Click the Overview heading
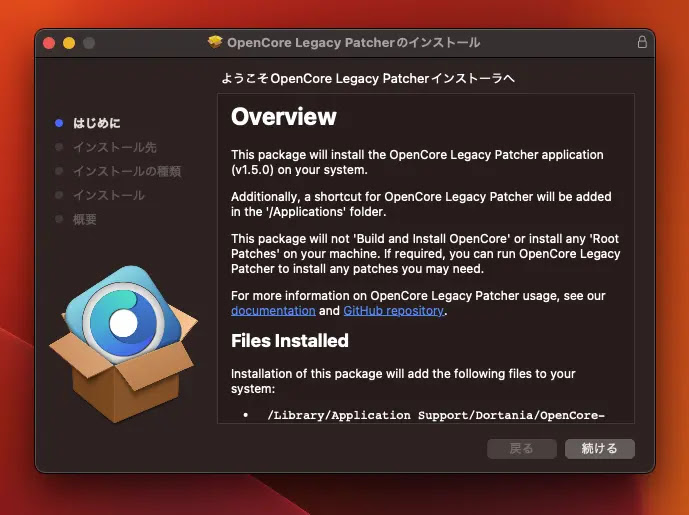The height and width of the screenshot is (515, 689). point(284,116)
